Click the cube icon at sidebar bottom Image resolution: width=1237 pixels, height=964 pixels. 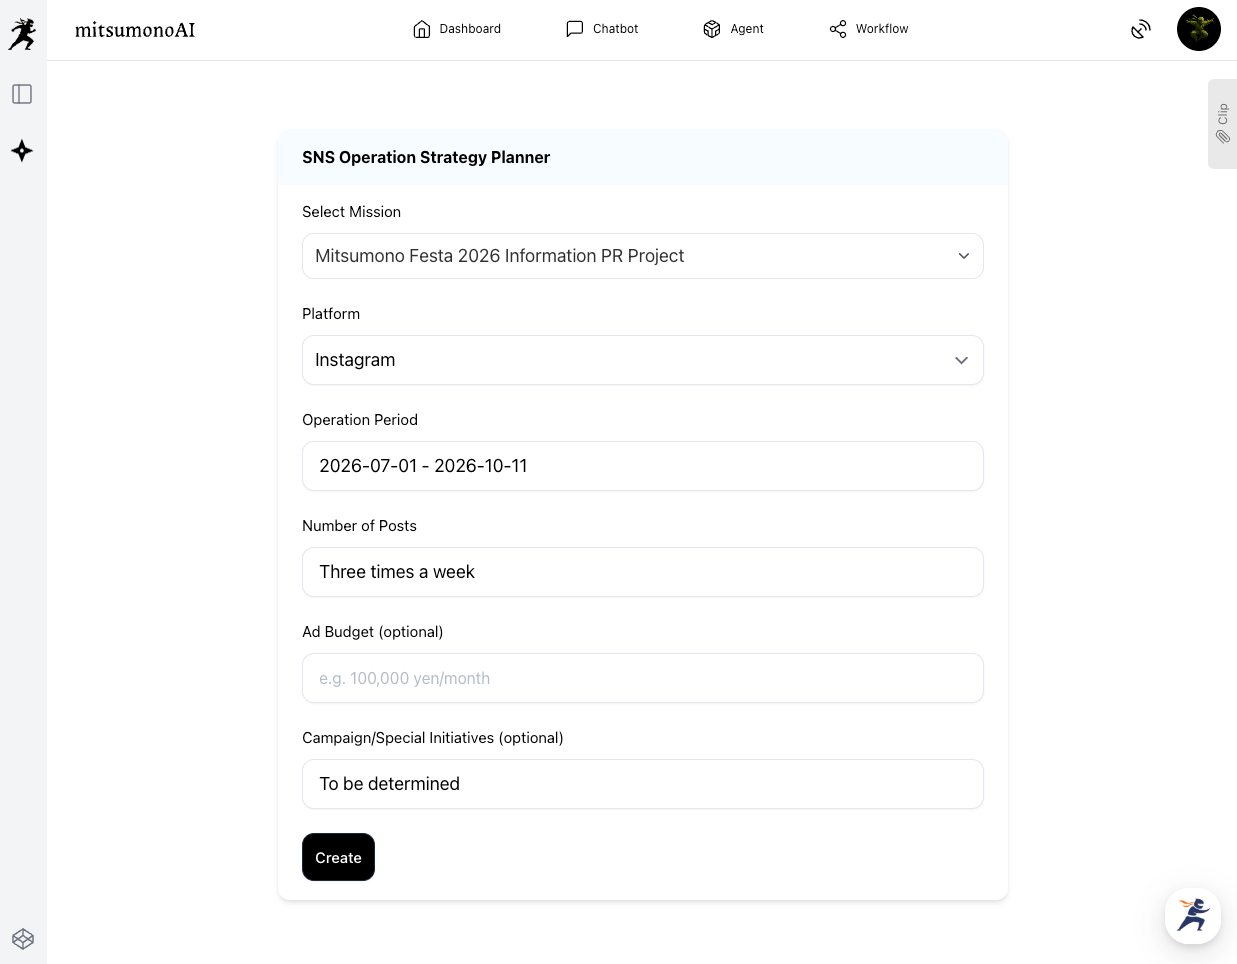(x=23, y=939)
